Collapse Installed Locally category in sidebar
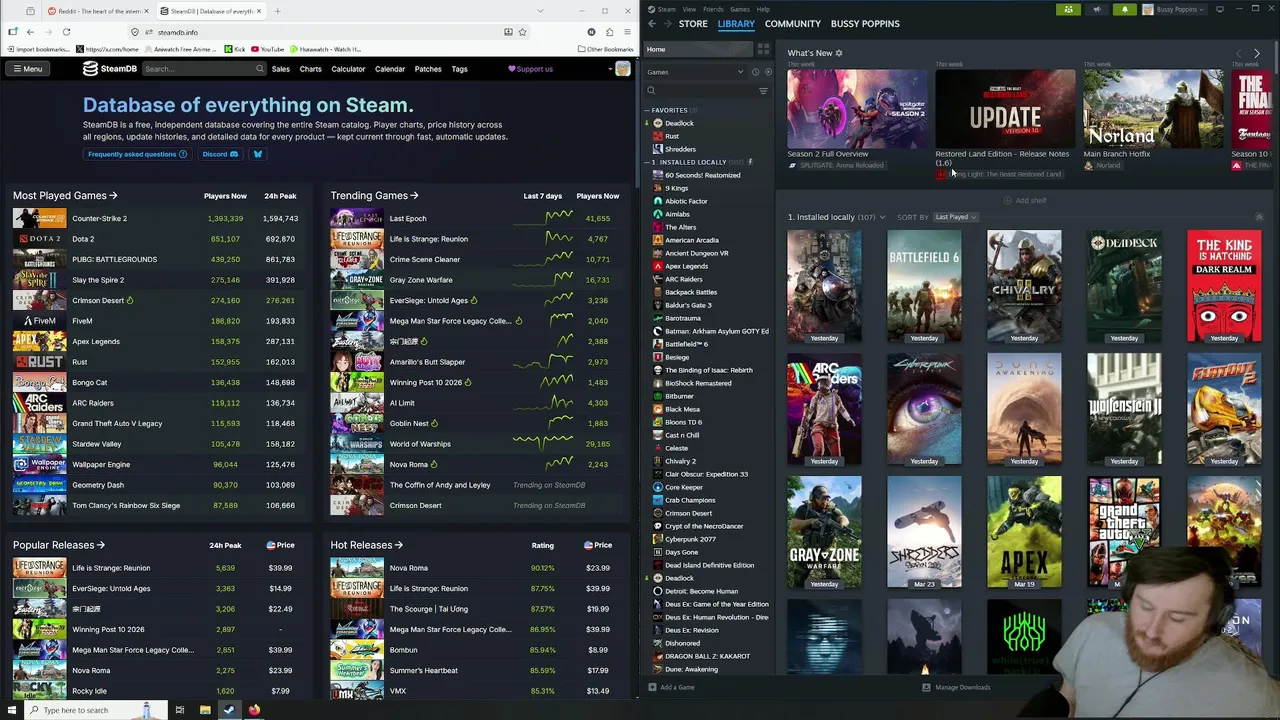The image size is (1280, 720). pyautogui.click(x=647, y=162)
